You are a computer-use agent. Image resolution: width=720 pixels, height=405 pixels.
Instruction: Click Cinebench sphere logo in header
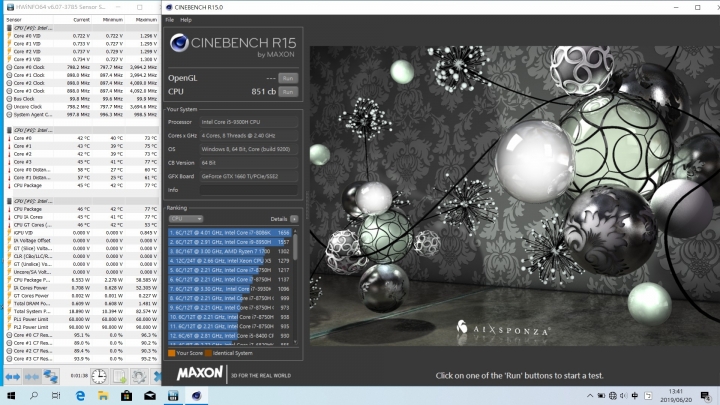[x=179, y=43]
